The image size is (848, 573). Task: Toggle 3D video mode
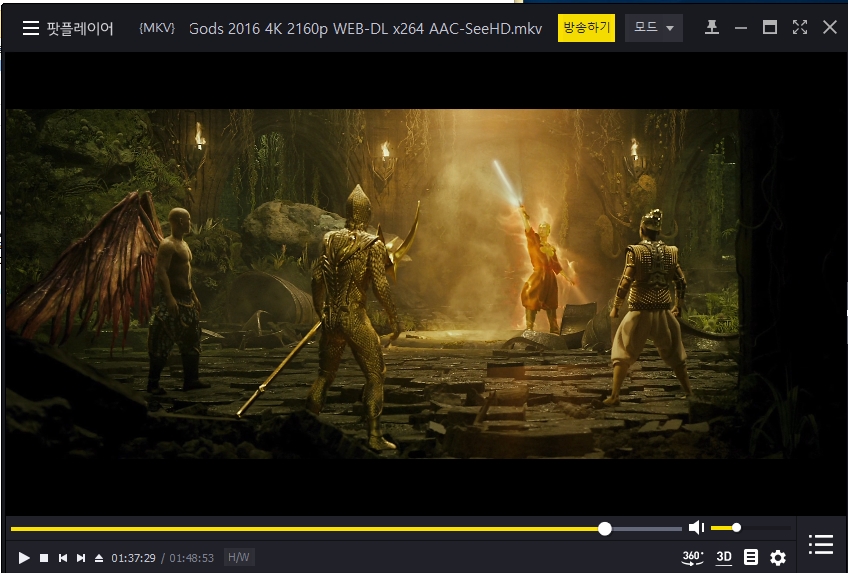coord(724,557)
